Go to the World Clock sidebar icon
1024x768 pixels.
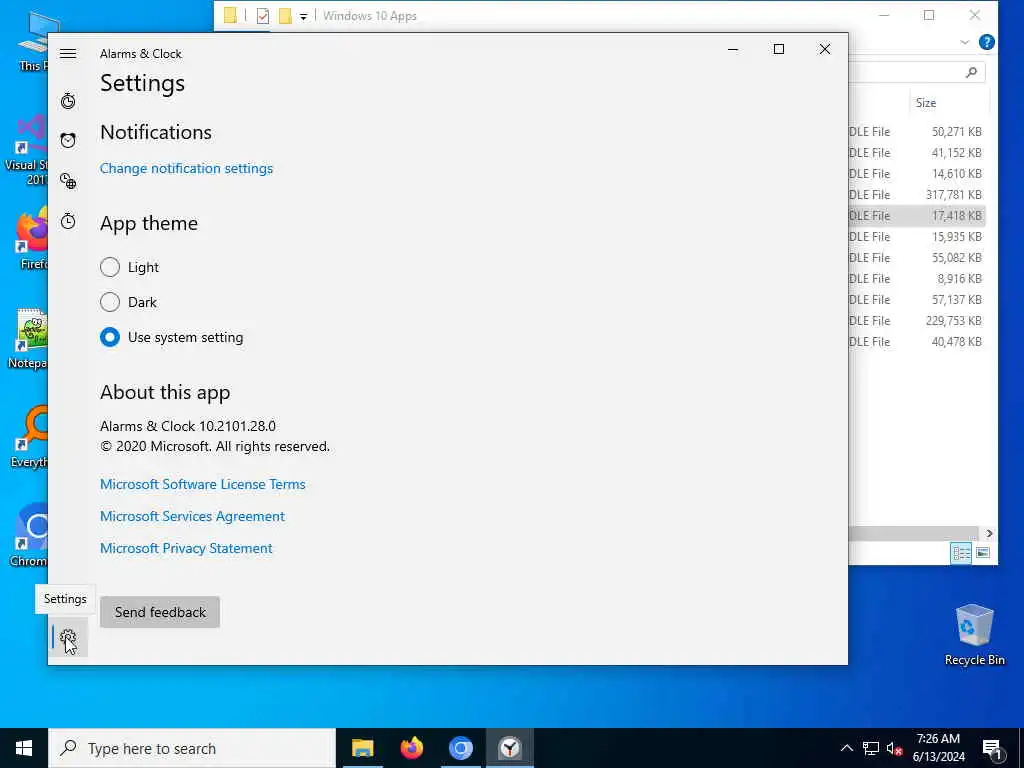coord(68,181)
